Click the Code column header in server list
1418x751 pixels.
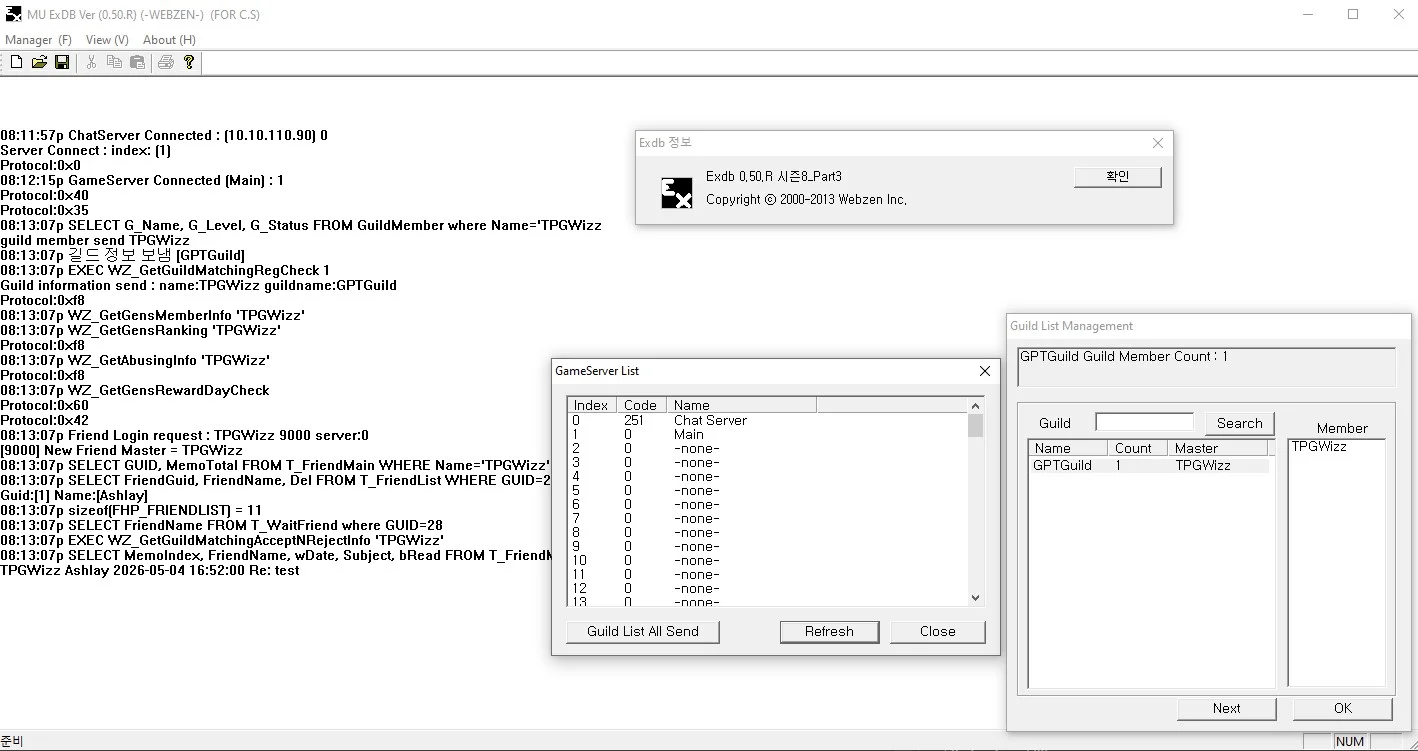[x=641, y=405]
